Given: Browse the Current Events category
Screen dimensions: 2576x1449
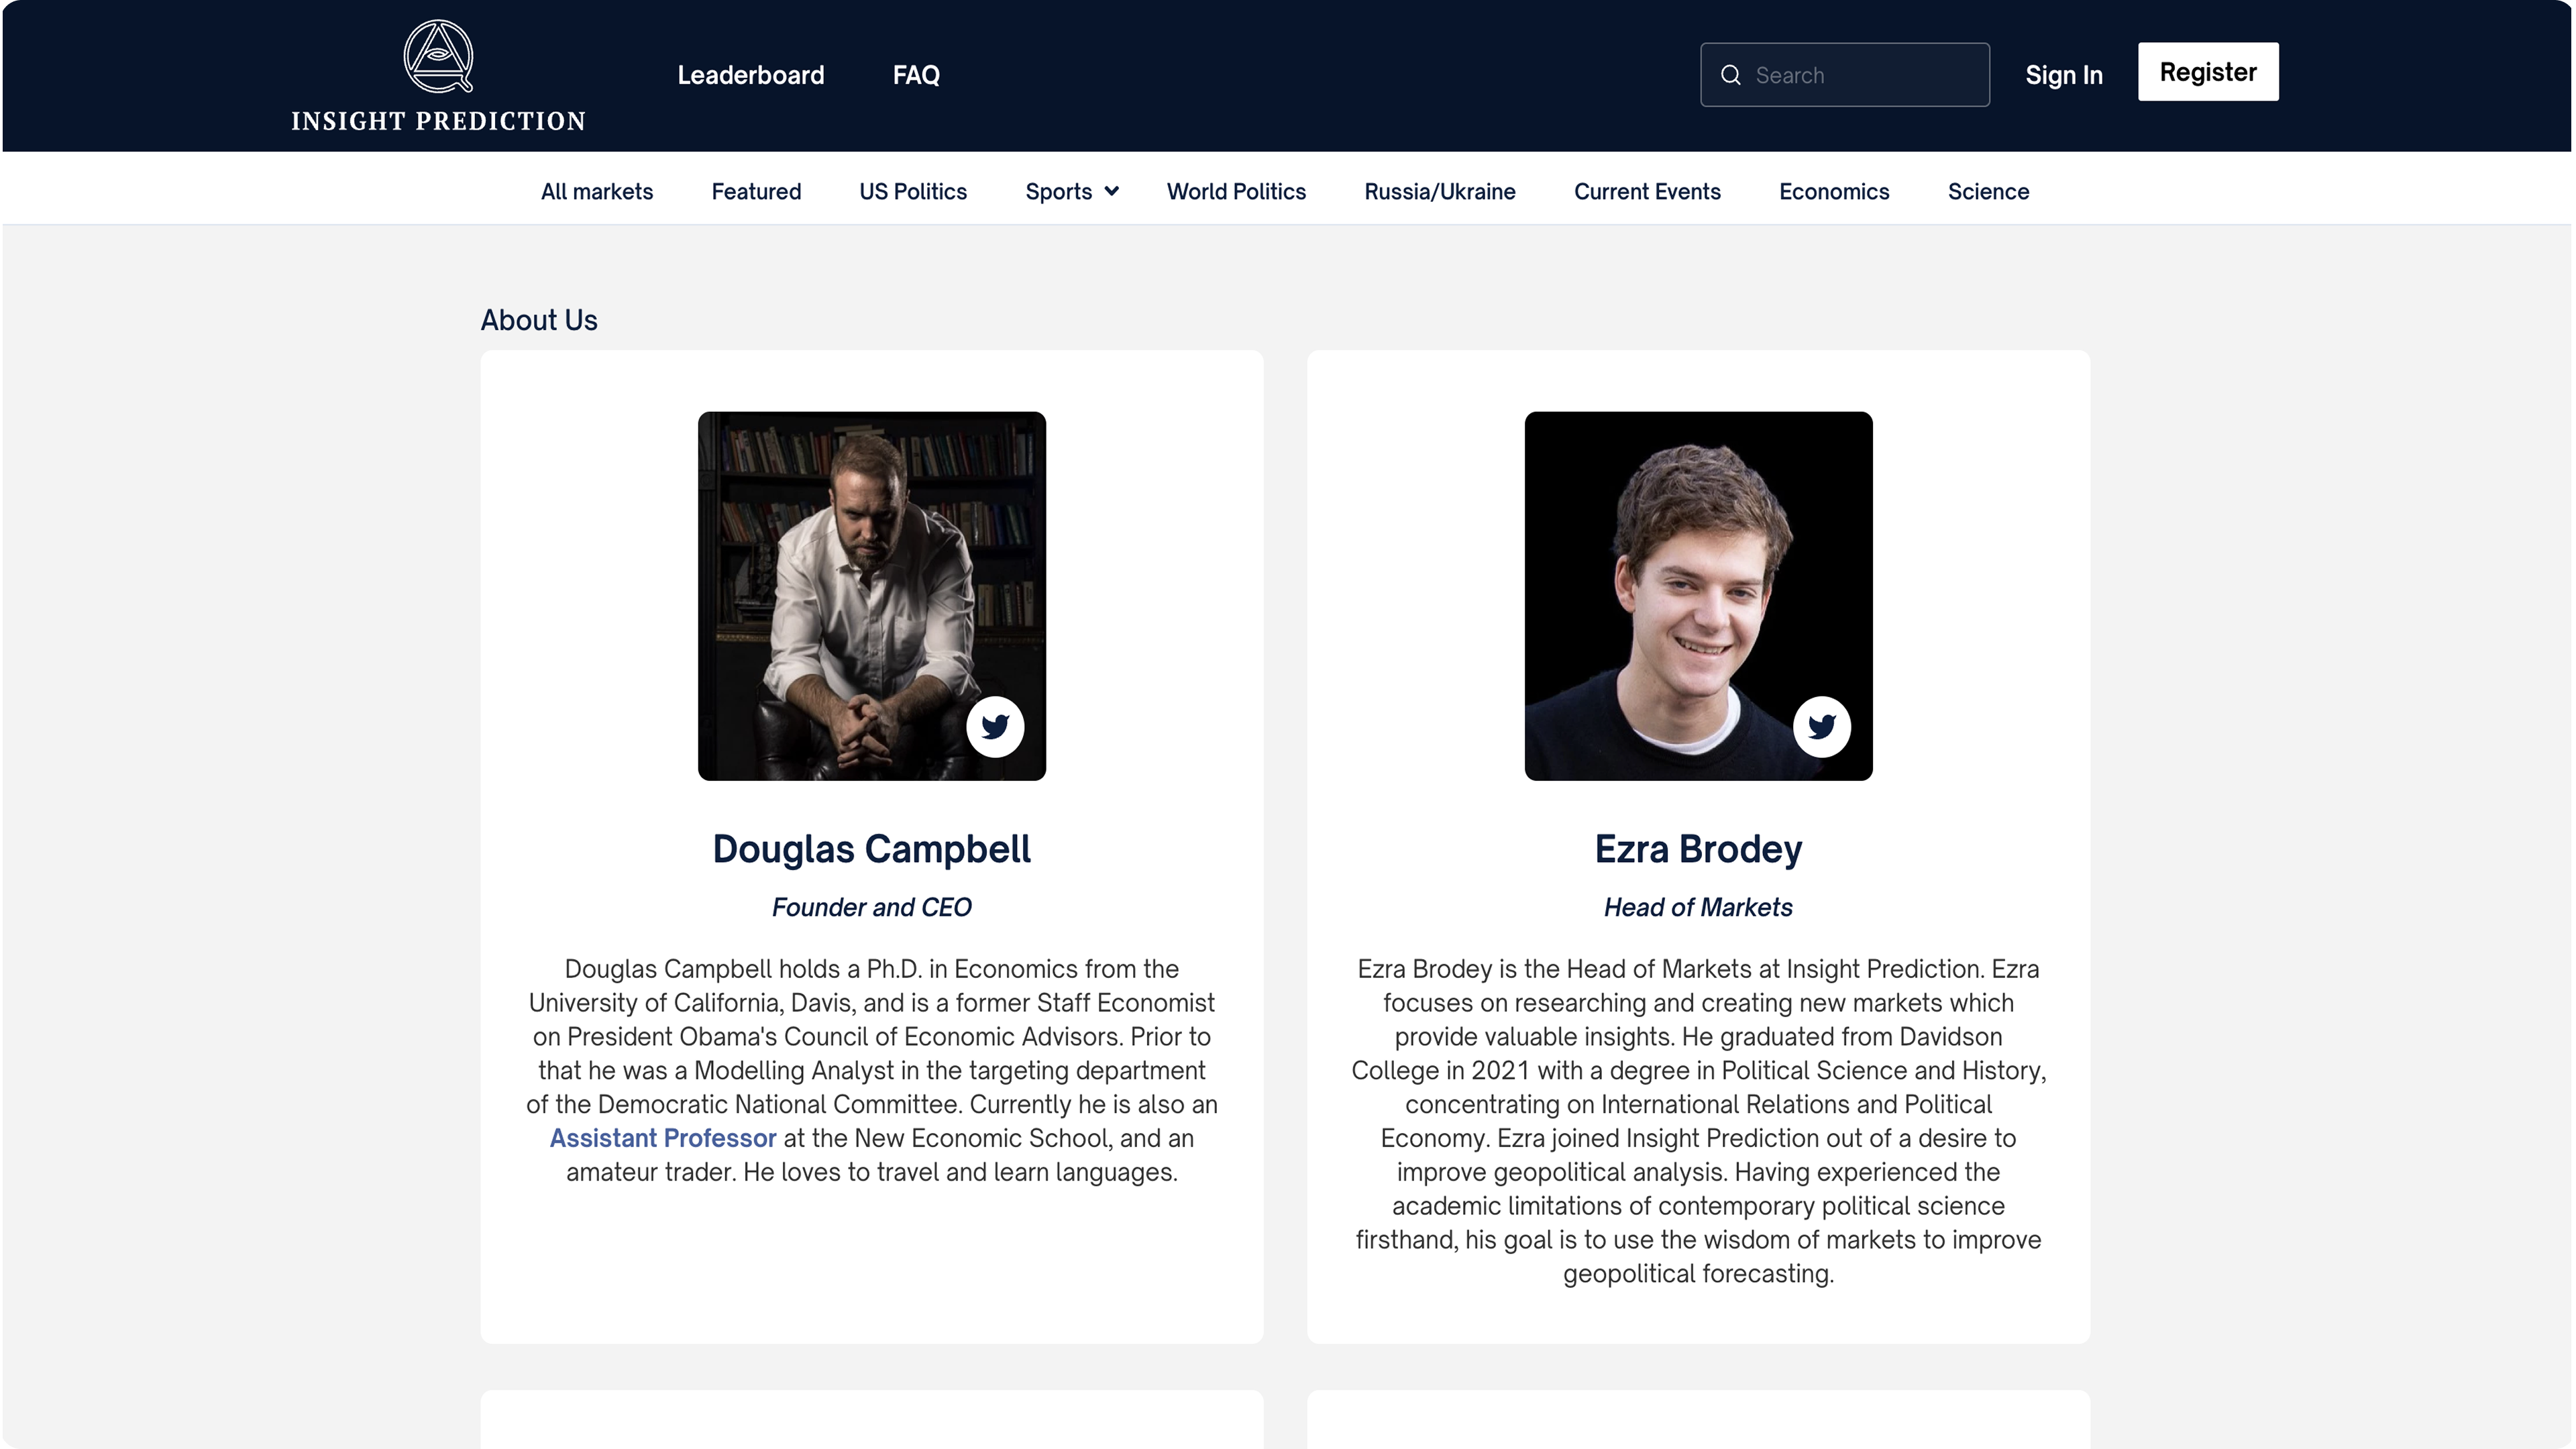Looking at the screenshot, I should [x=1647, y=191].
